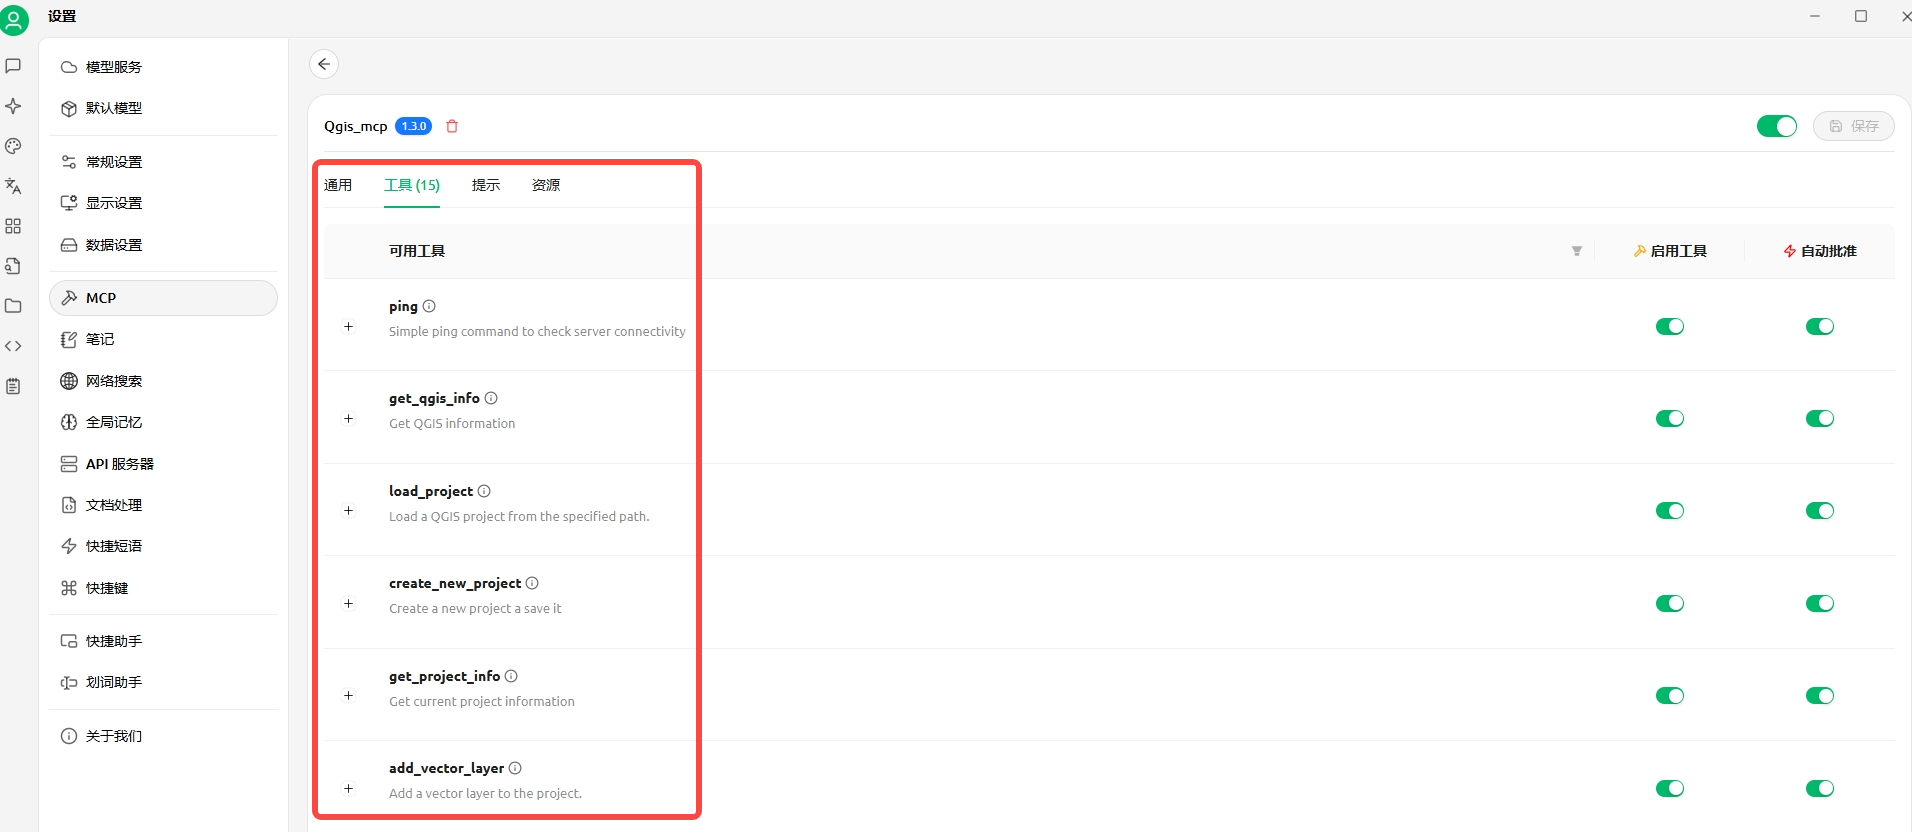Open the translate sidebar icon

13,186
